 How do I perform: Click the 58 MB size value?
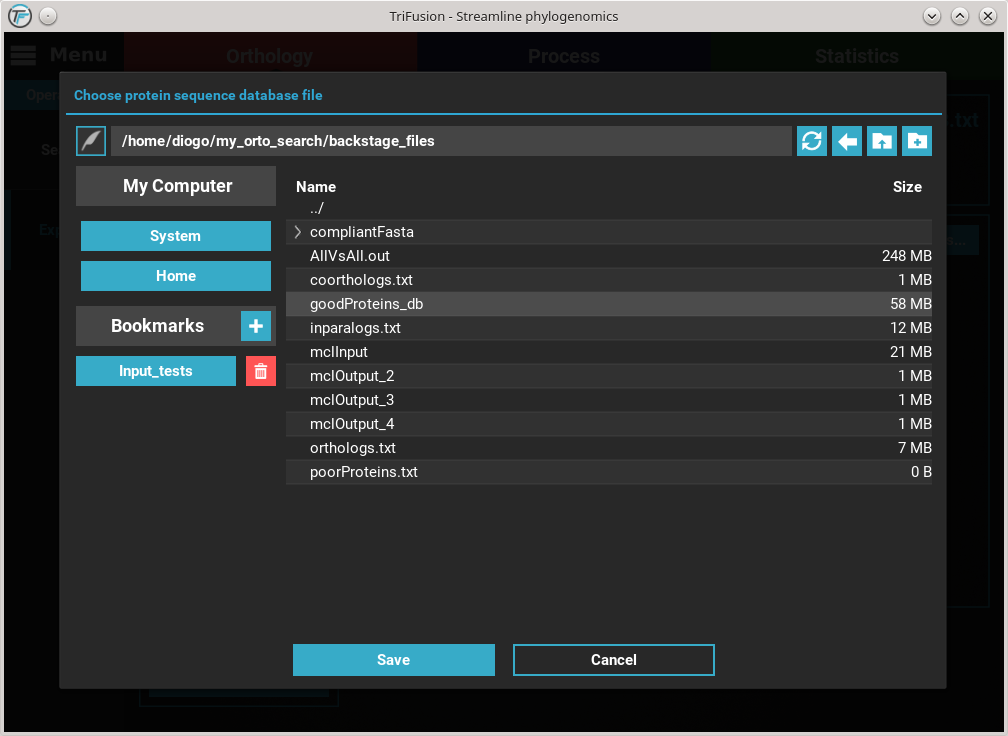(911, 304)
